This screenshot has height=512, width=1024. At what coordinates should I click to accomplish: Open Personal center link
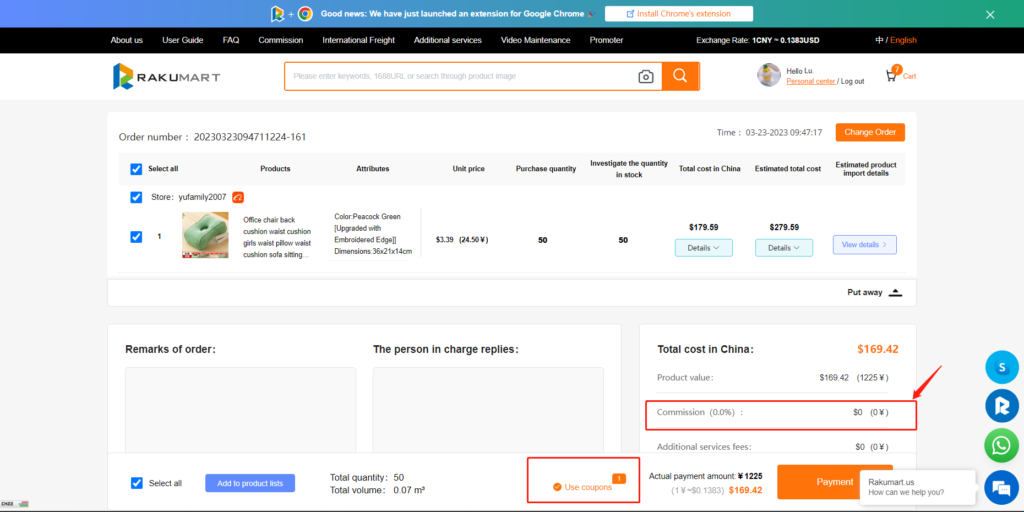(x=810, y=82)
